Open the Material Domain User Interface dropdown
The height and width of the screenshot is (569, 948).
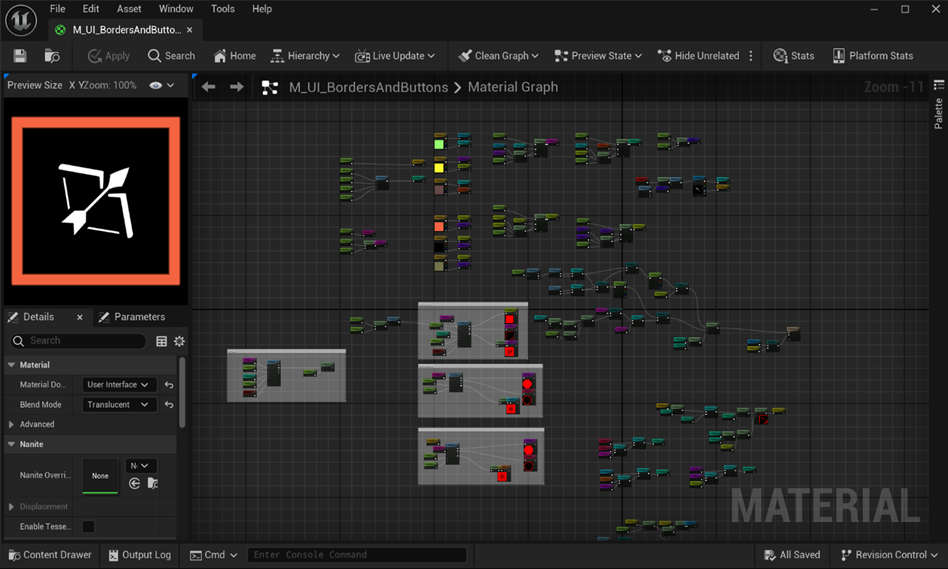(119, 385)
